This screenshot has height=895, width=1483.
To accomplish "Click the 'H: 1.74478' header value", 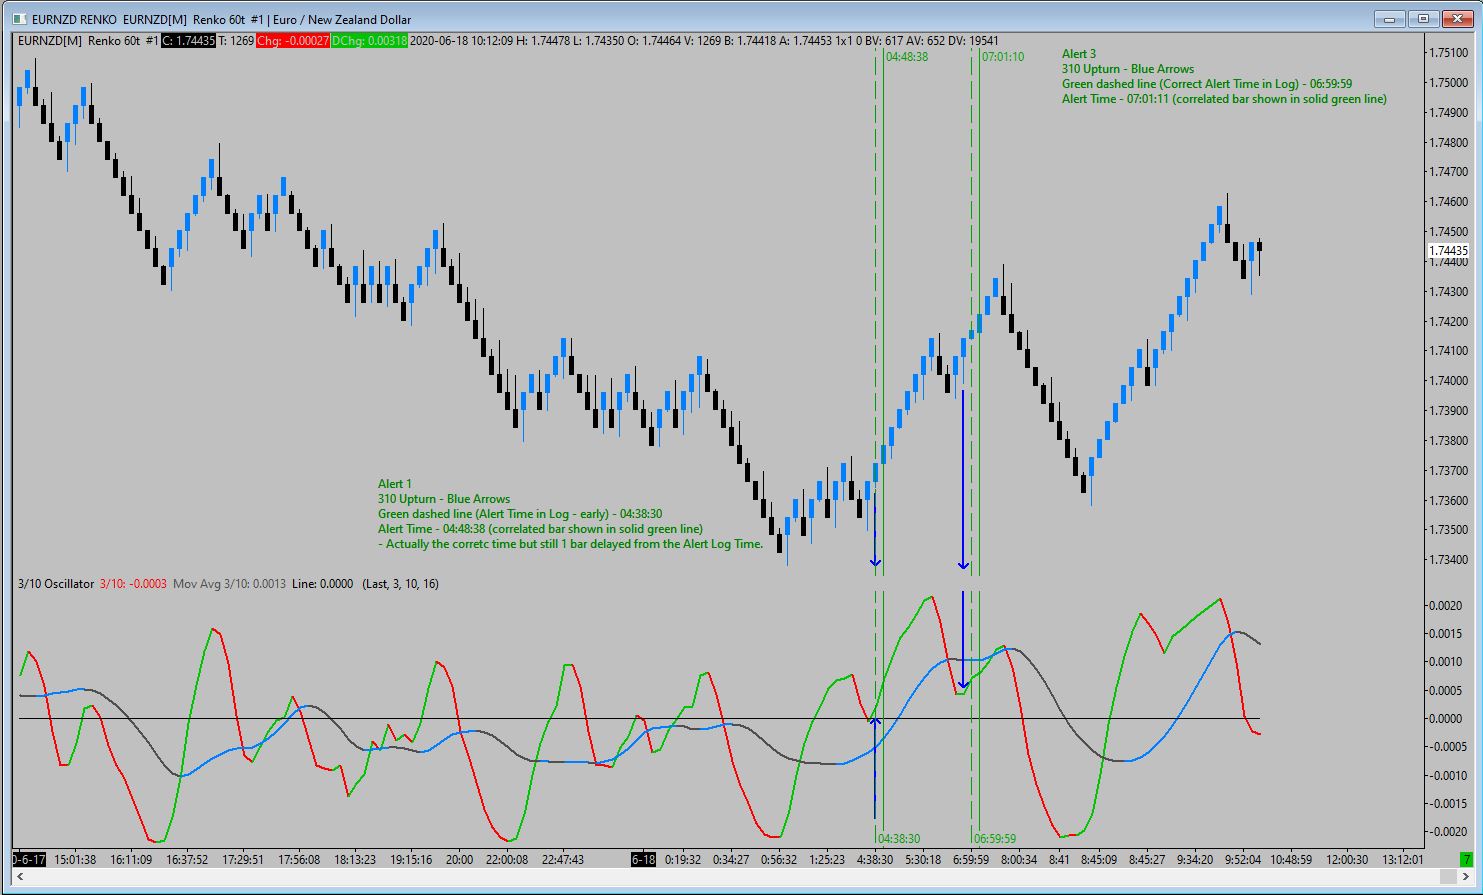I will coord(544,41).
